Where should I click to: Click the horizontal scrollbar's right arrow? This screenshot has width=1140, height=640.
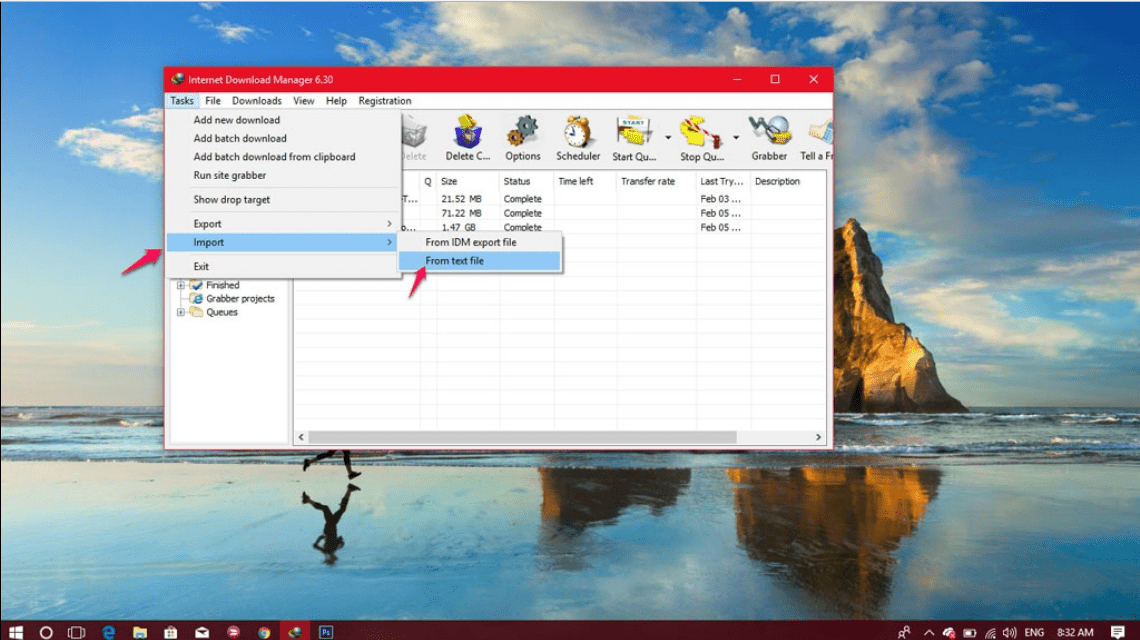[818, 437]
